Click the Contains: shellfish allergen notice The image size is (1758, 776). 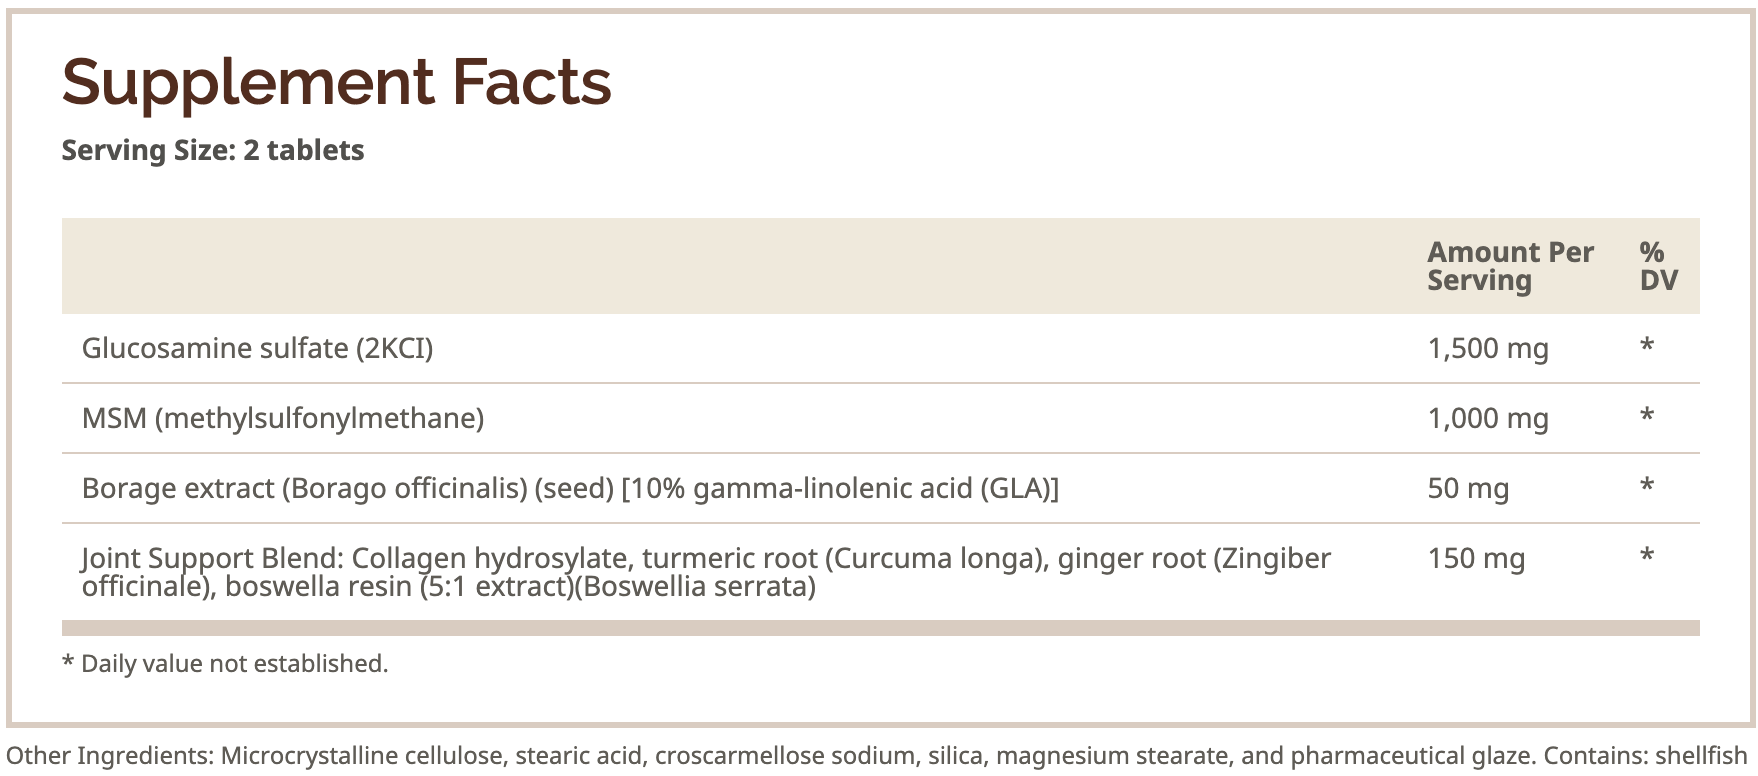click(x=1650, y=756)
